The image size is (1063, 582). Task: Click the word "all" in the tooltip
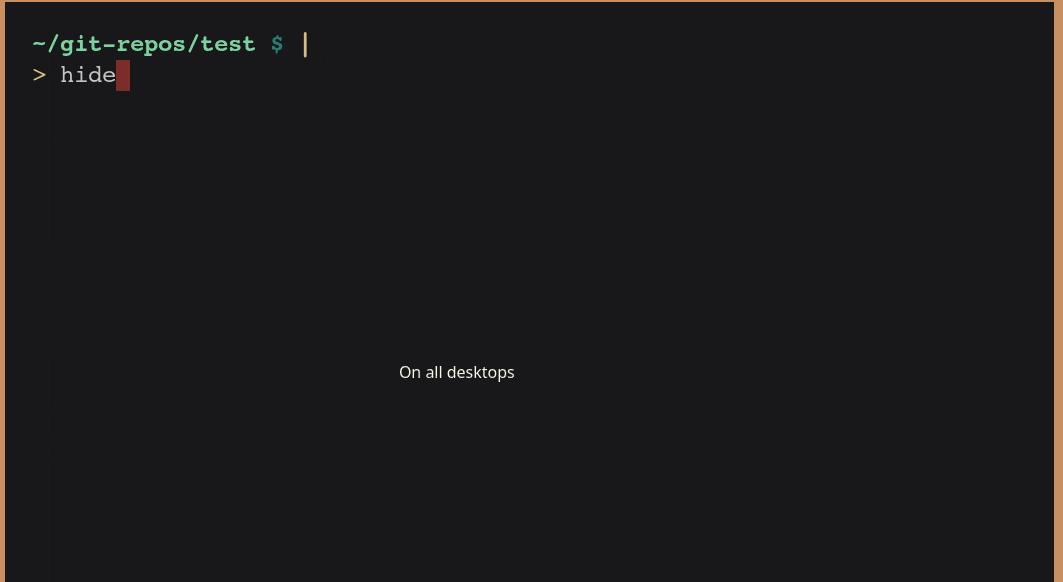click(x=433, y=372)
